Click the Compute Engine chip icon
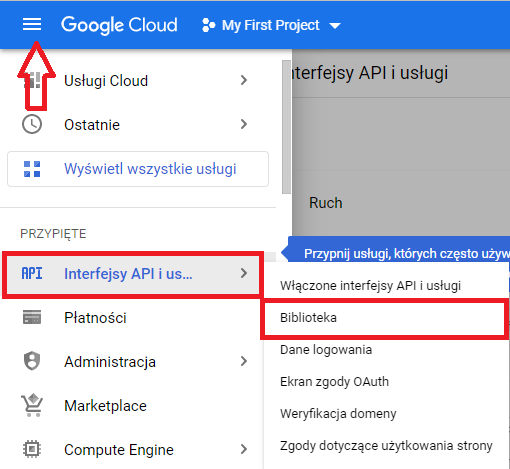Screen dimensions: 510x469 coord(32,449)
